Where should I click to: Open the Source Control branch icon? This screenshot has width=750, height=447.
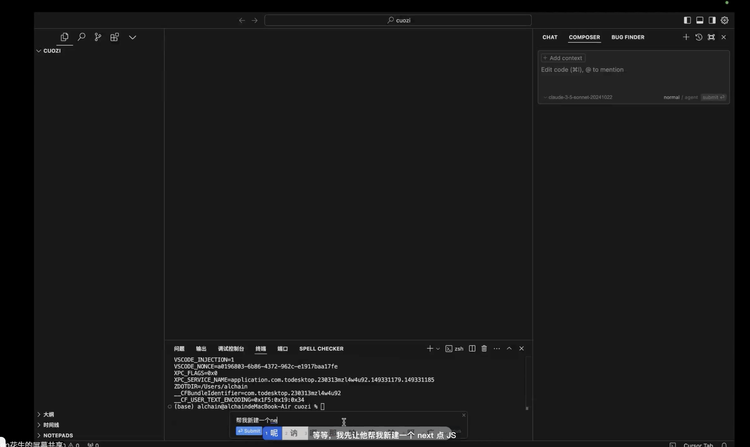pos(98,37)
